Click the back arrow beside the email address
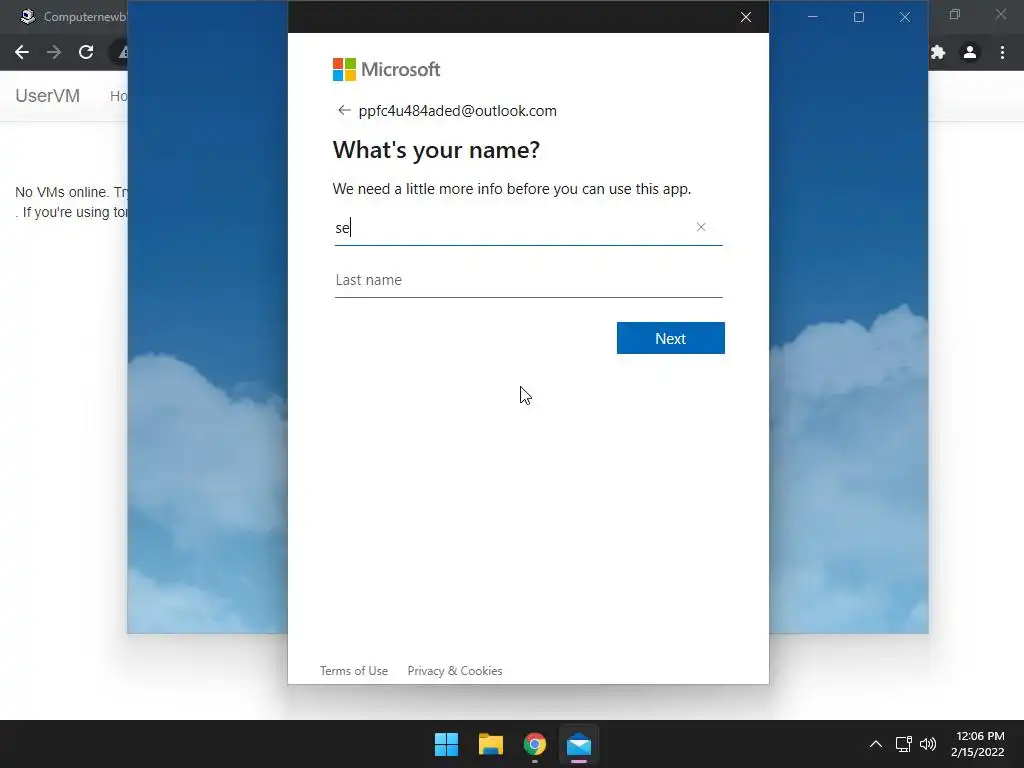This screenshot has height=768, width=1024. pyautogui.click(x=344, y=110)
